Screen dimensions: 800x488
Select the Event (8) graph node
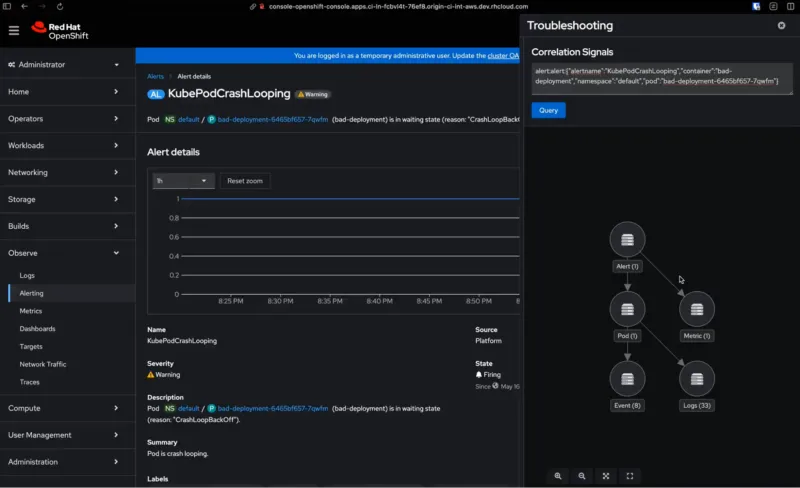tap(627, 379)
